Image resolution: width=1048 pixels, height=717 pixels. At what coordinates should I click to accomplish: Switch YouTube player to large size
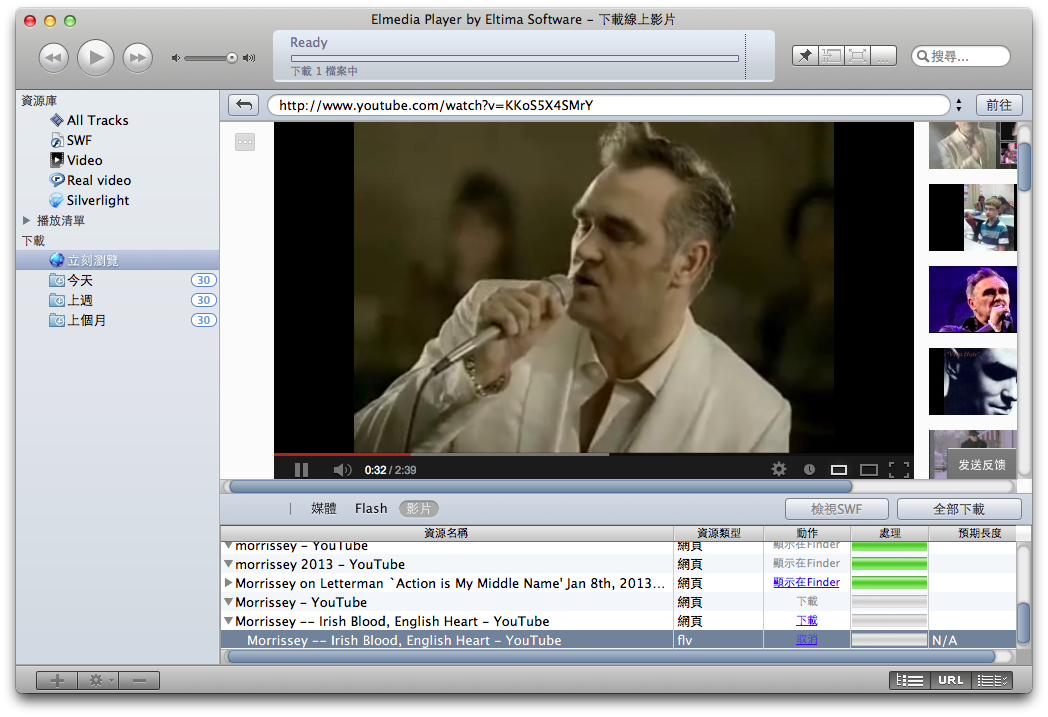[x=868, y=470]
